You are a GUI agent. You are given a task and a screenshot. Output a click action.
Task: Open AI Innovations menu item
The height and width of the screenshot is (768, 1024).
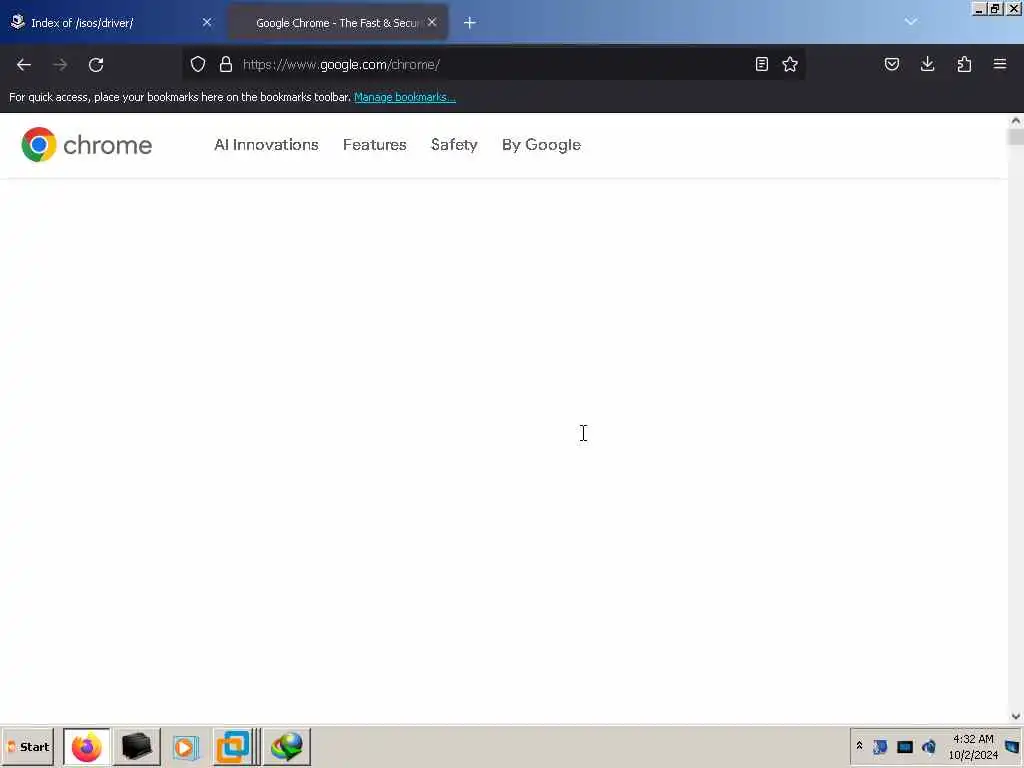266,145
